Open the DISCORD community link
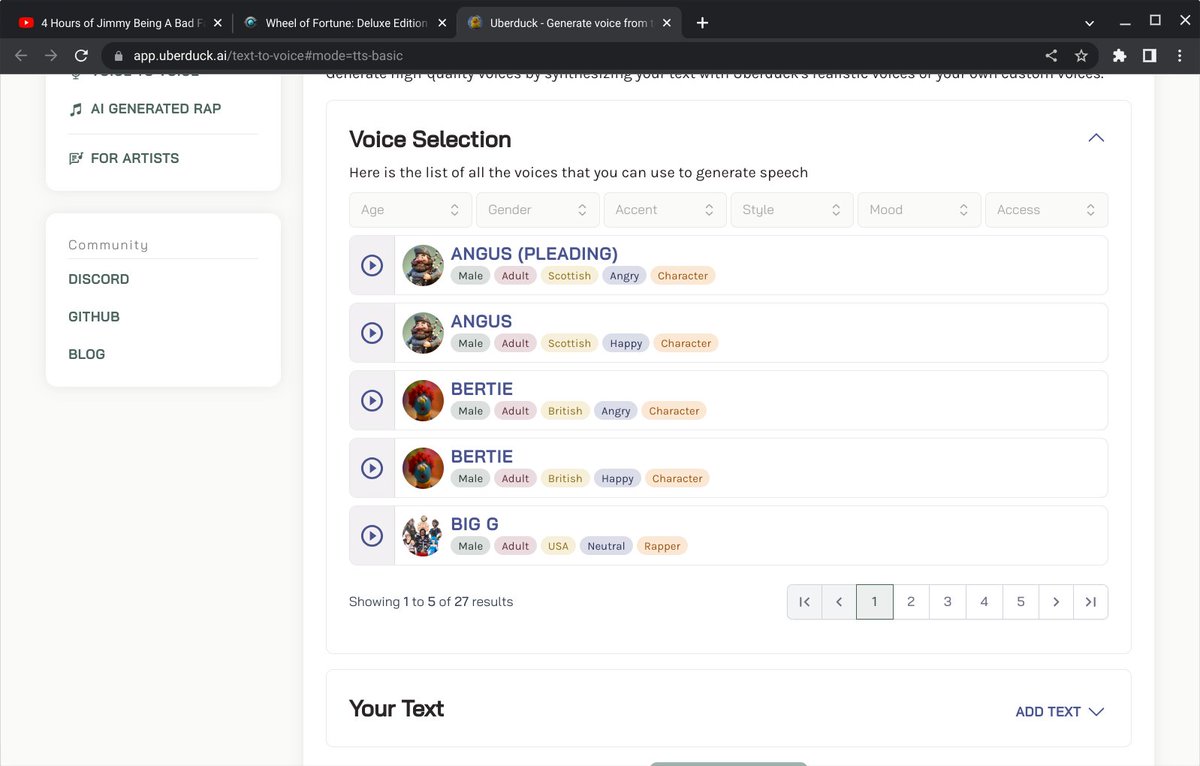The width and height of the screenshot is (1200, 766). pyautogui.click(x=99, y=279)
